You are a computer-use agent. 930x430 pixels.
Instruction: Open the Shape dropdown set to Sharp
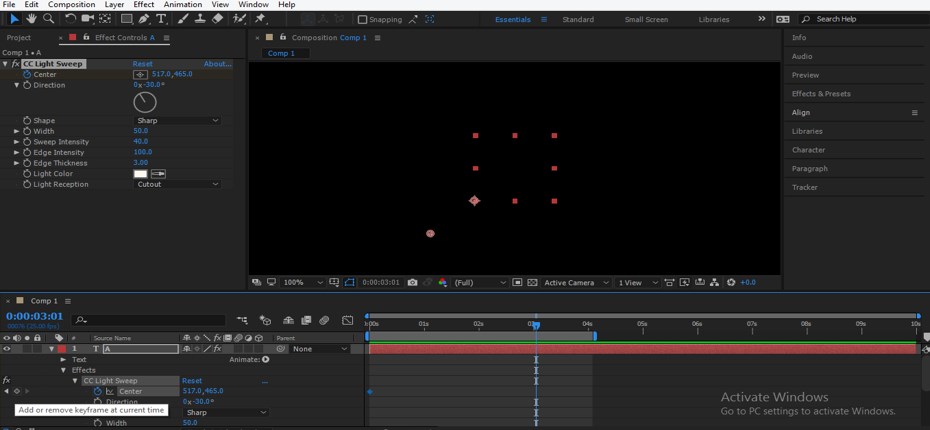176,121
